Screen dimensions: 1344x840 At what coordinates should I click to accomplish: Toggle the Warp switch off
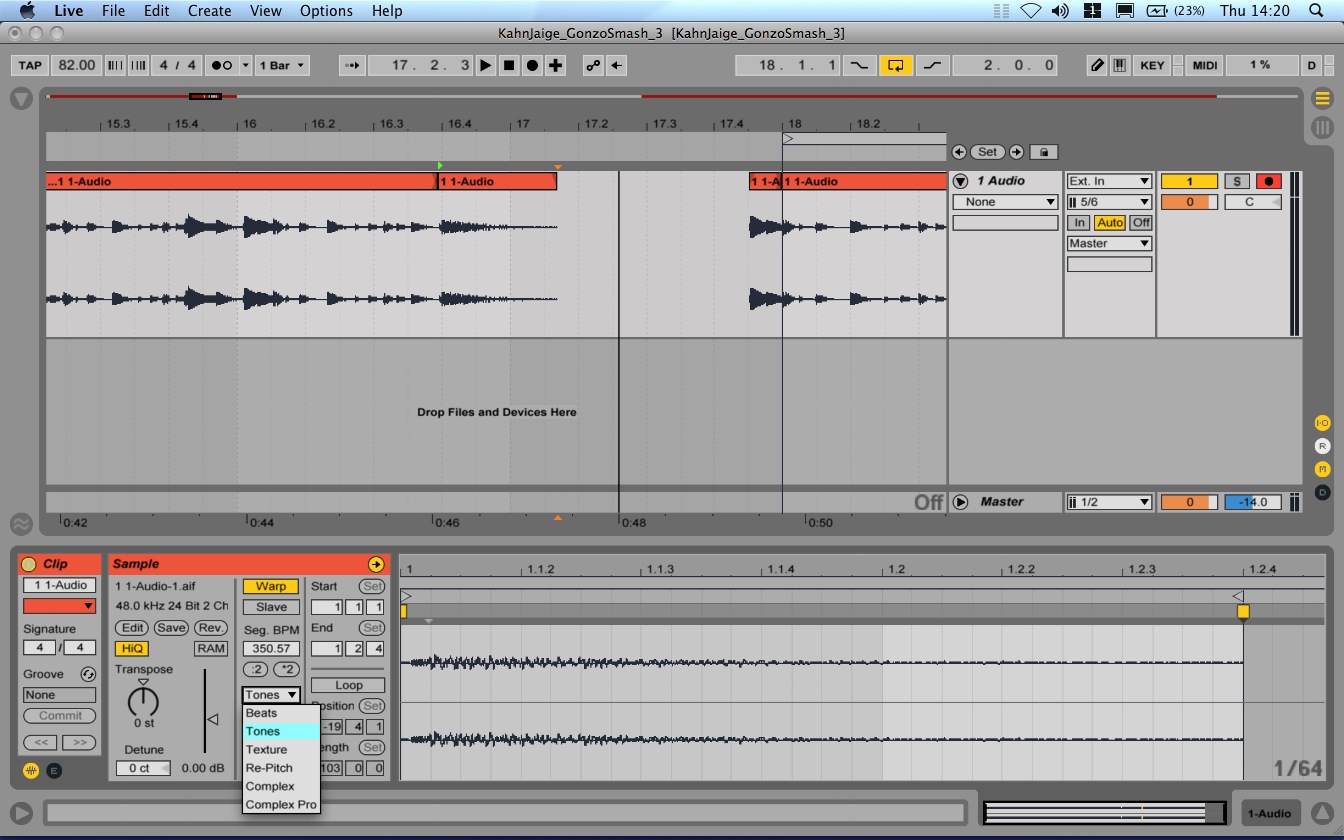pos(270,586)
